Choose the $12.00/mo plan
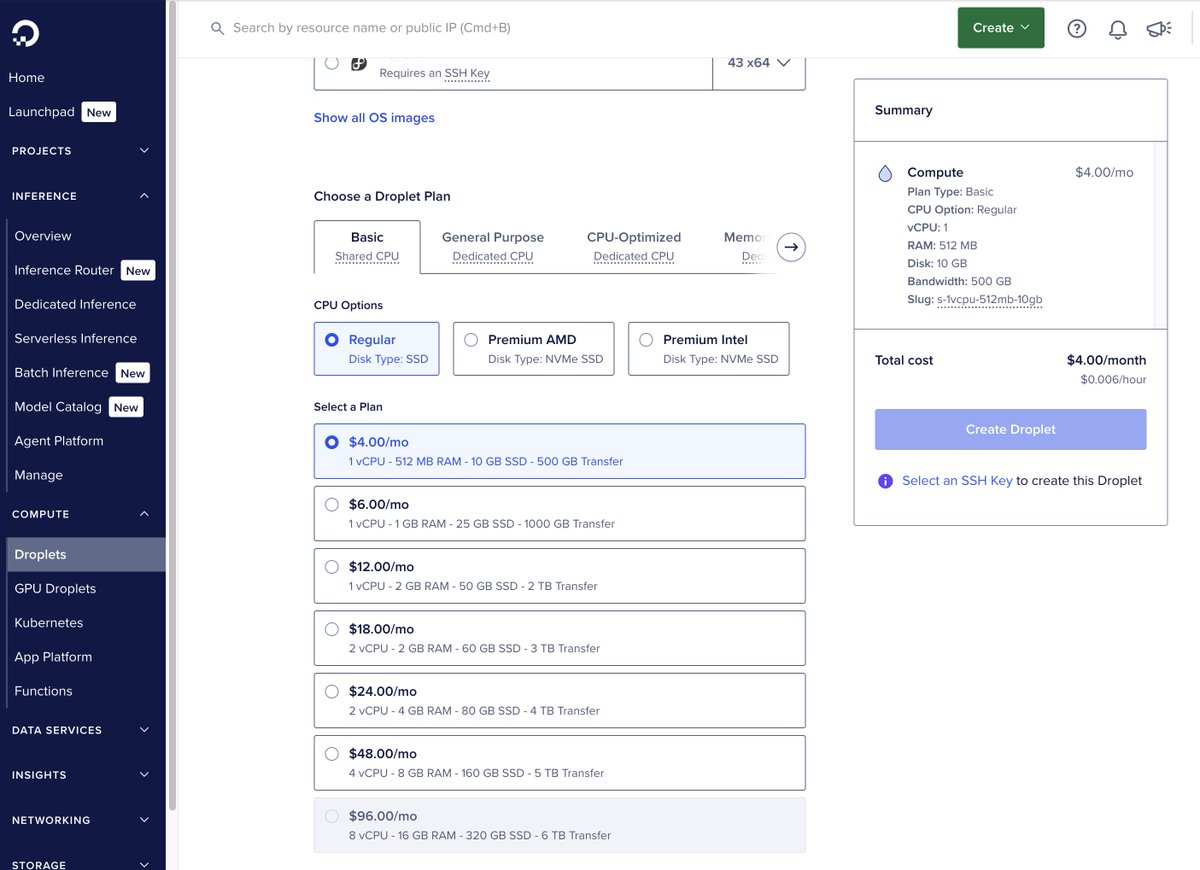 click(559, 576)
